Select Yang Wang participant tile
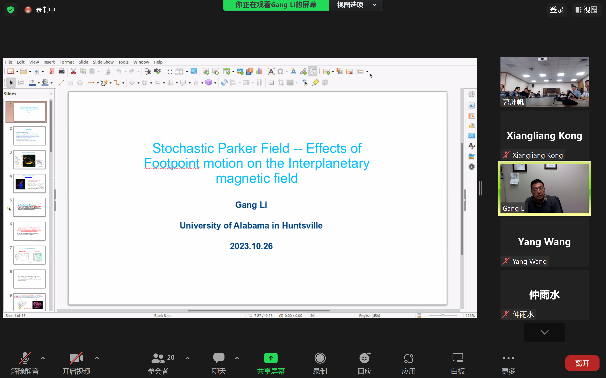 click(x=545, y=242)
